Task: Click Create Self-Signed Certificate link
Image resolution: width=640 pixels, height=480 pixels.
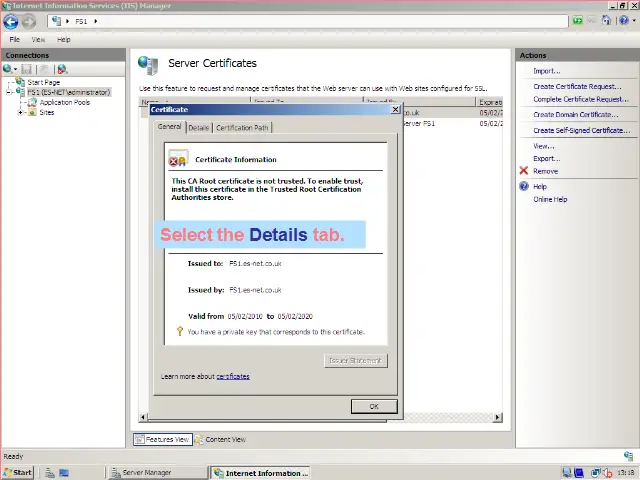Action: (582, 131)
